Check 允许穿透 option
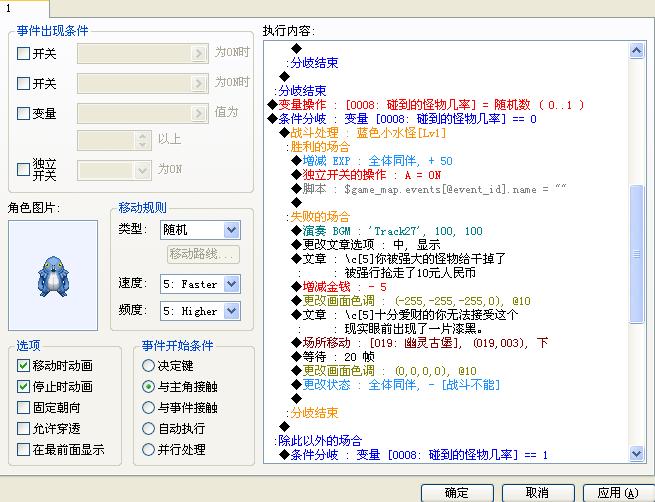The width and height of the screenshot is (655, 502). [23, 428]
